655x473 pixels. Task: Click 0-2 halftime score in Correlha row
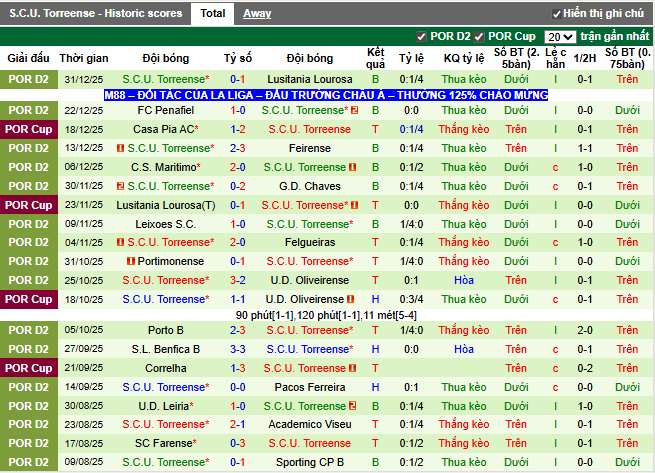coord(585,368)
